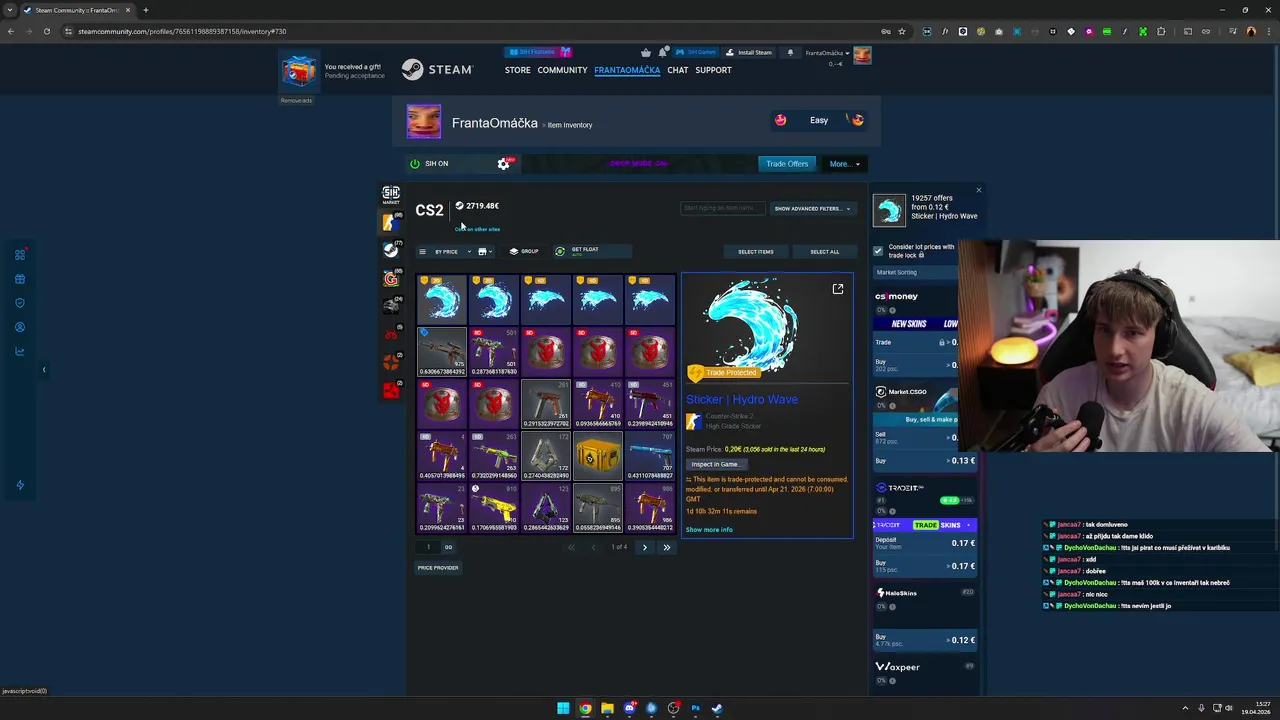Open the FRANTAOMÁČKA menu
The image size is (1280, 720).
click(x=627, y=70)
